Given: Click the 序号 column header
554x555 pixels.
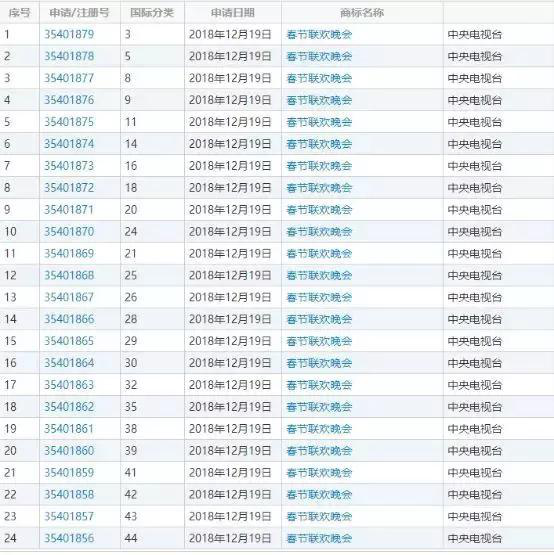Looking at the screenshot, I should pyautogui.click(x=19, y=13).
